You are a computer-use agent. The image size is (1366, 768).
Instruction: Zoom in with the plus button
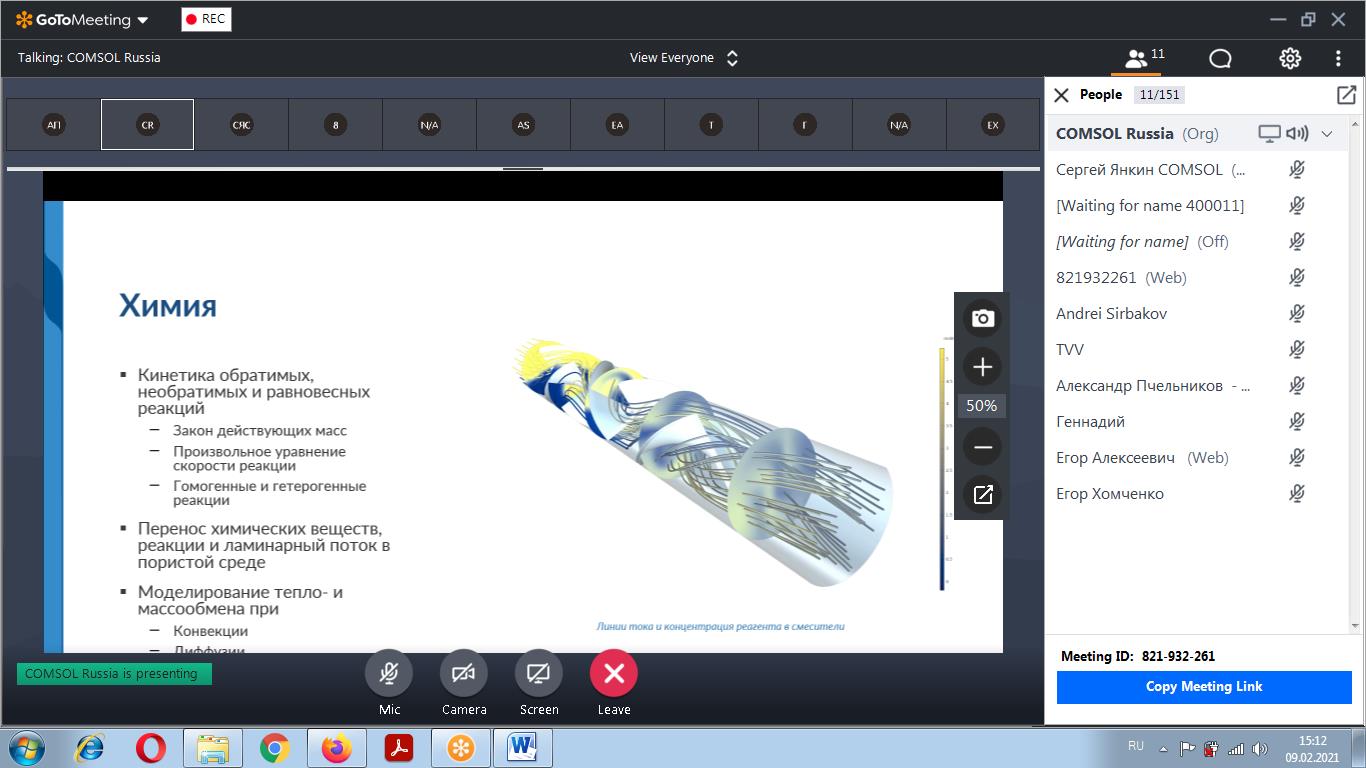tap(982, 367)
